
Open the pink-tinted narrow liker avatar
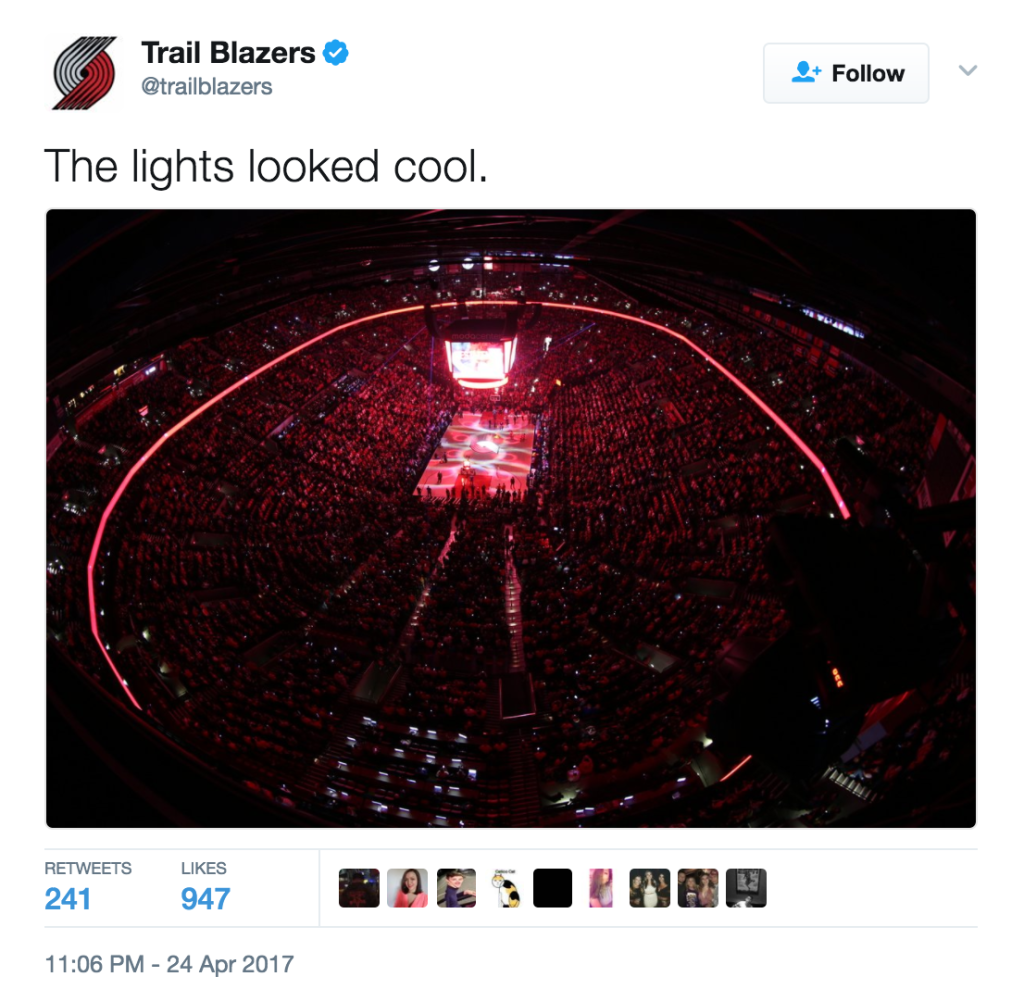pos(601,888)
